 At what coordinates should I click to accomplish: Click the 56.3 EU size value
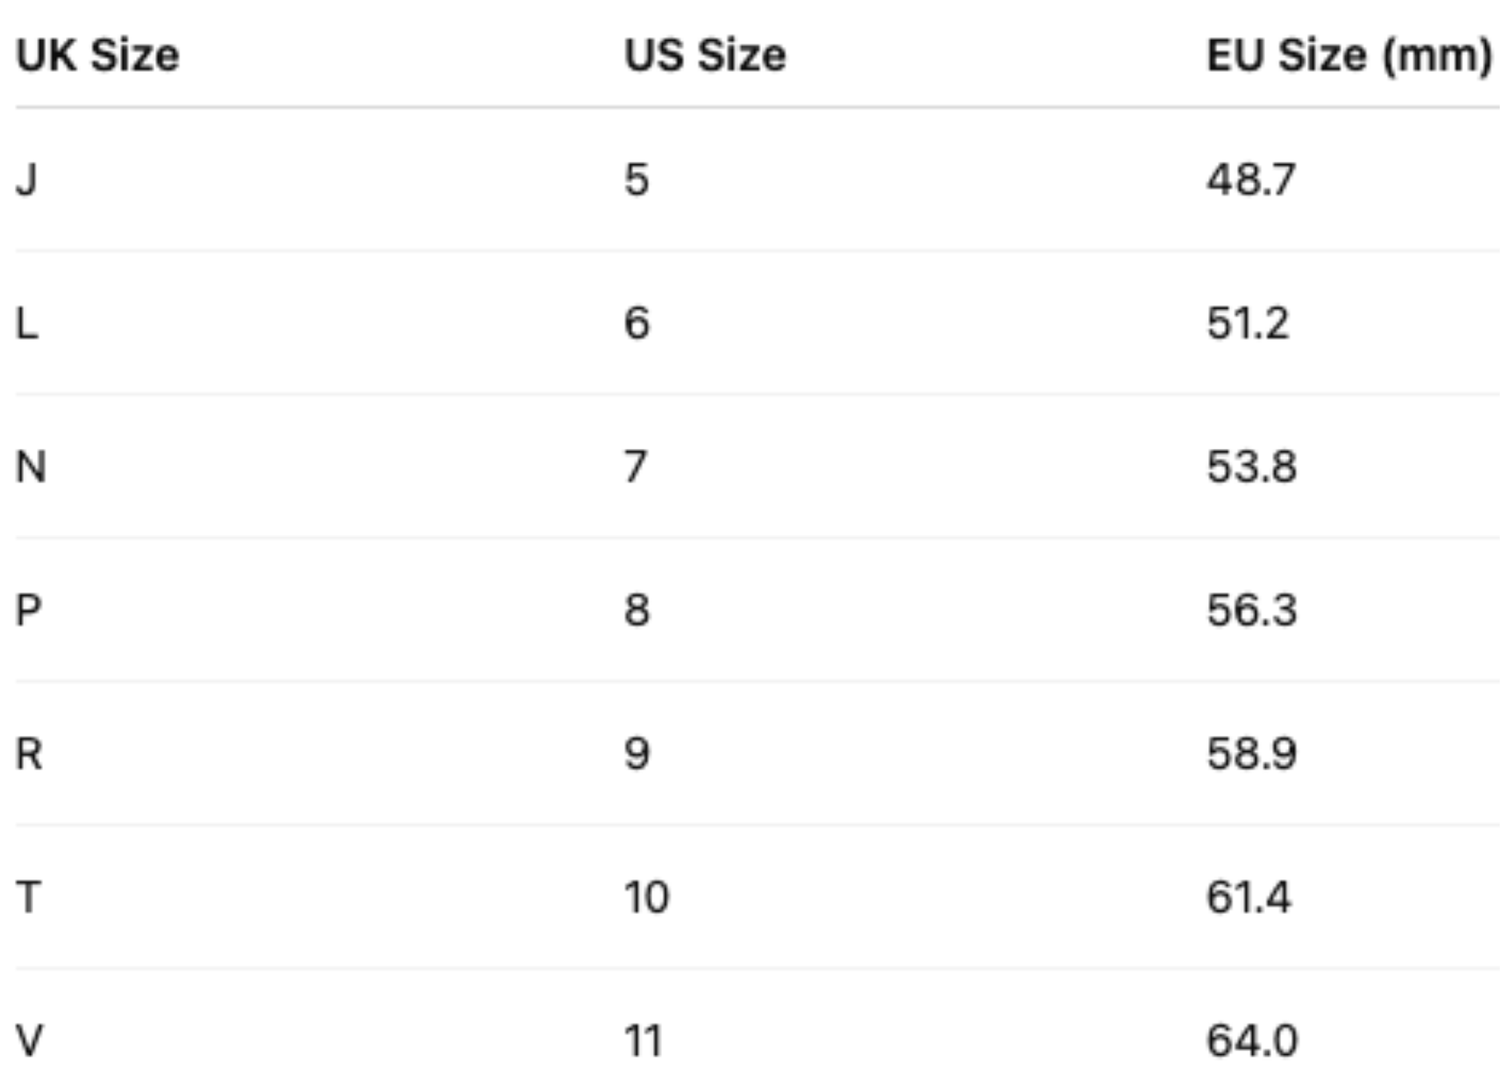1252,610
